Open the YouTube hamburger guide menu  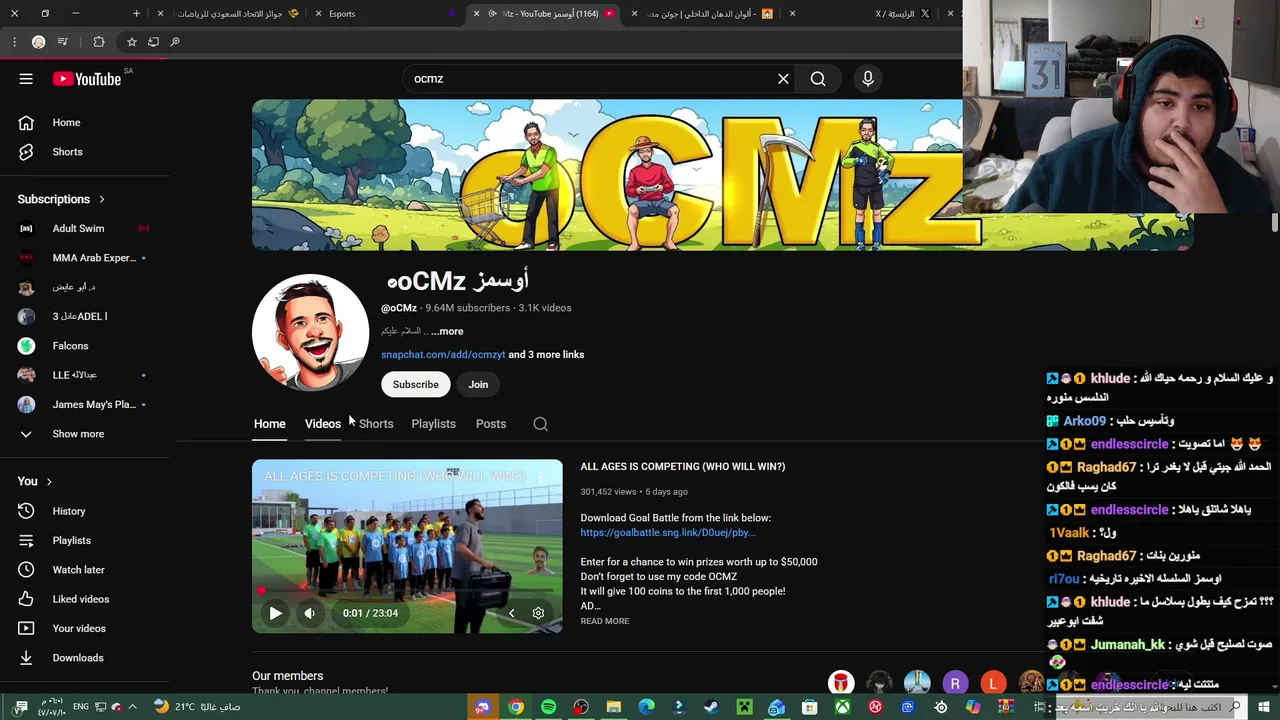click(x=26, y=79)
